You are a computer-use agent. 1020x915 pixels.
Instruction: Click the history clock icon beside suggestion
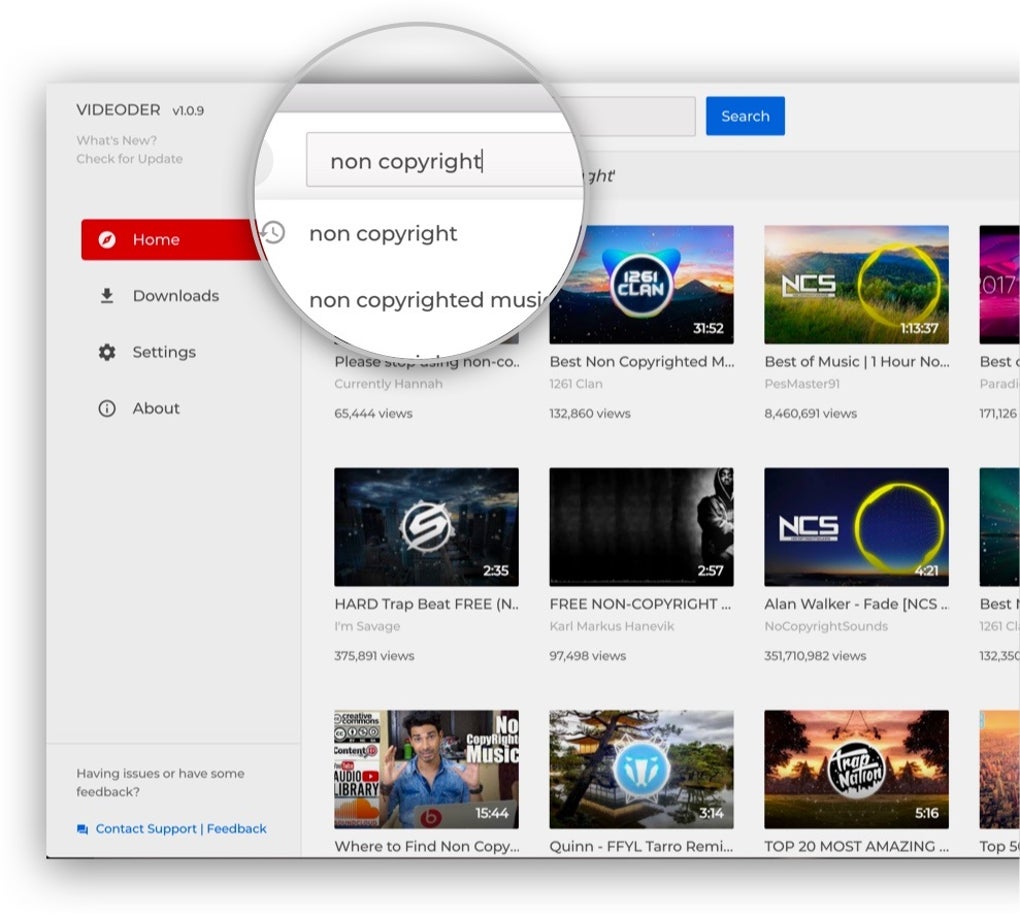(273, 232)
